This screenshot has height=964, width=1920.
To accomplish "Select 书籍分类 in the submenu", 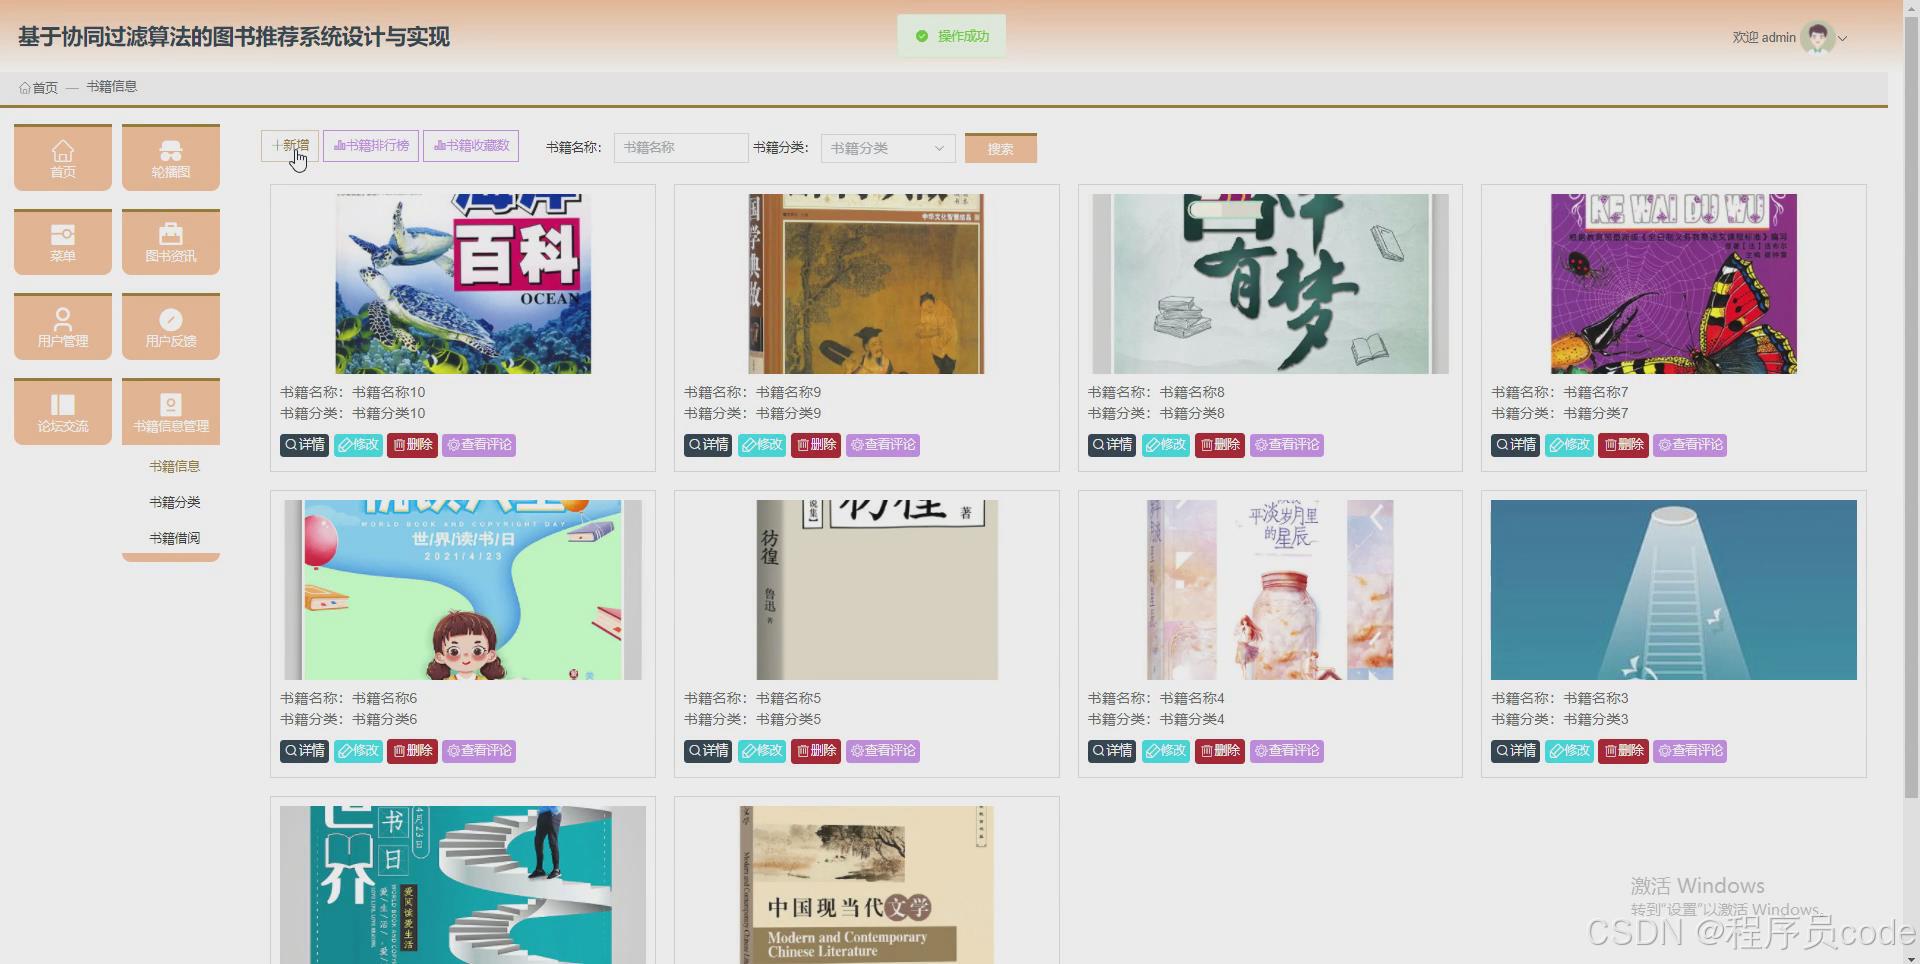I will point(174,502).
